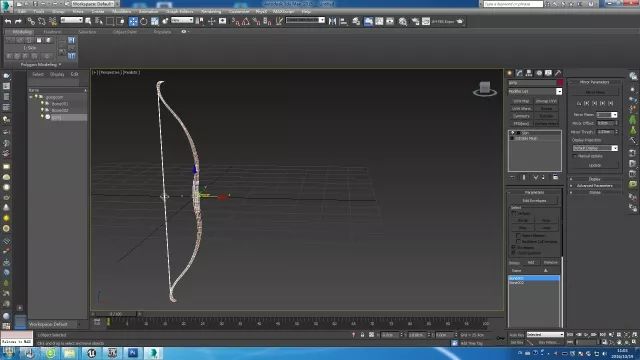Open the Display Projection dropdown
640x360 pixels.
595,148
